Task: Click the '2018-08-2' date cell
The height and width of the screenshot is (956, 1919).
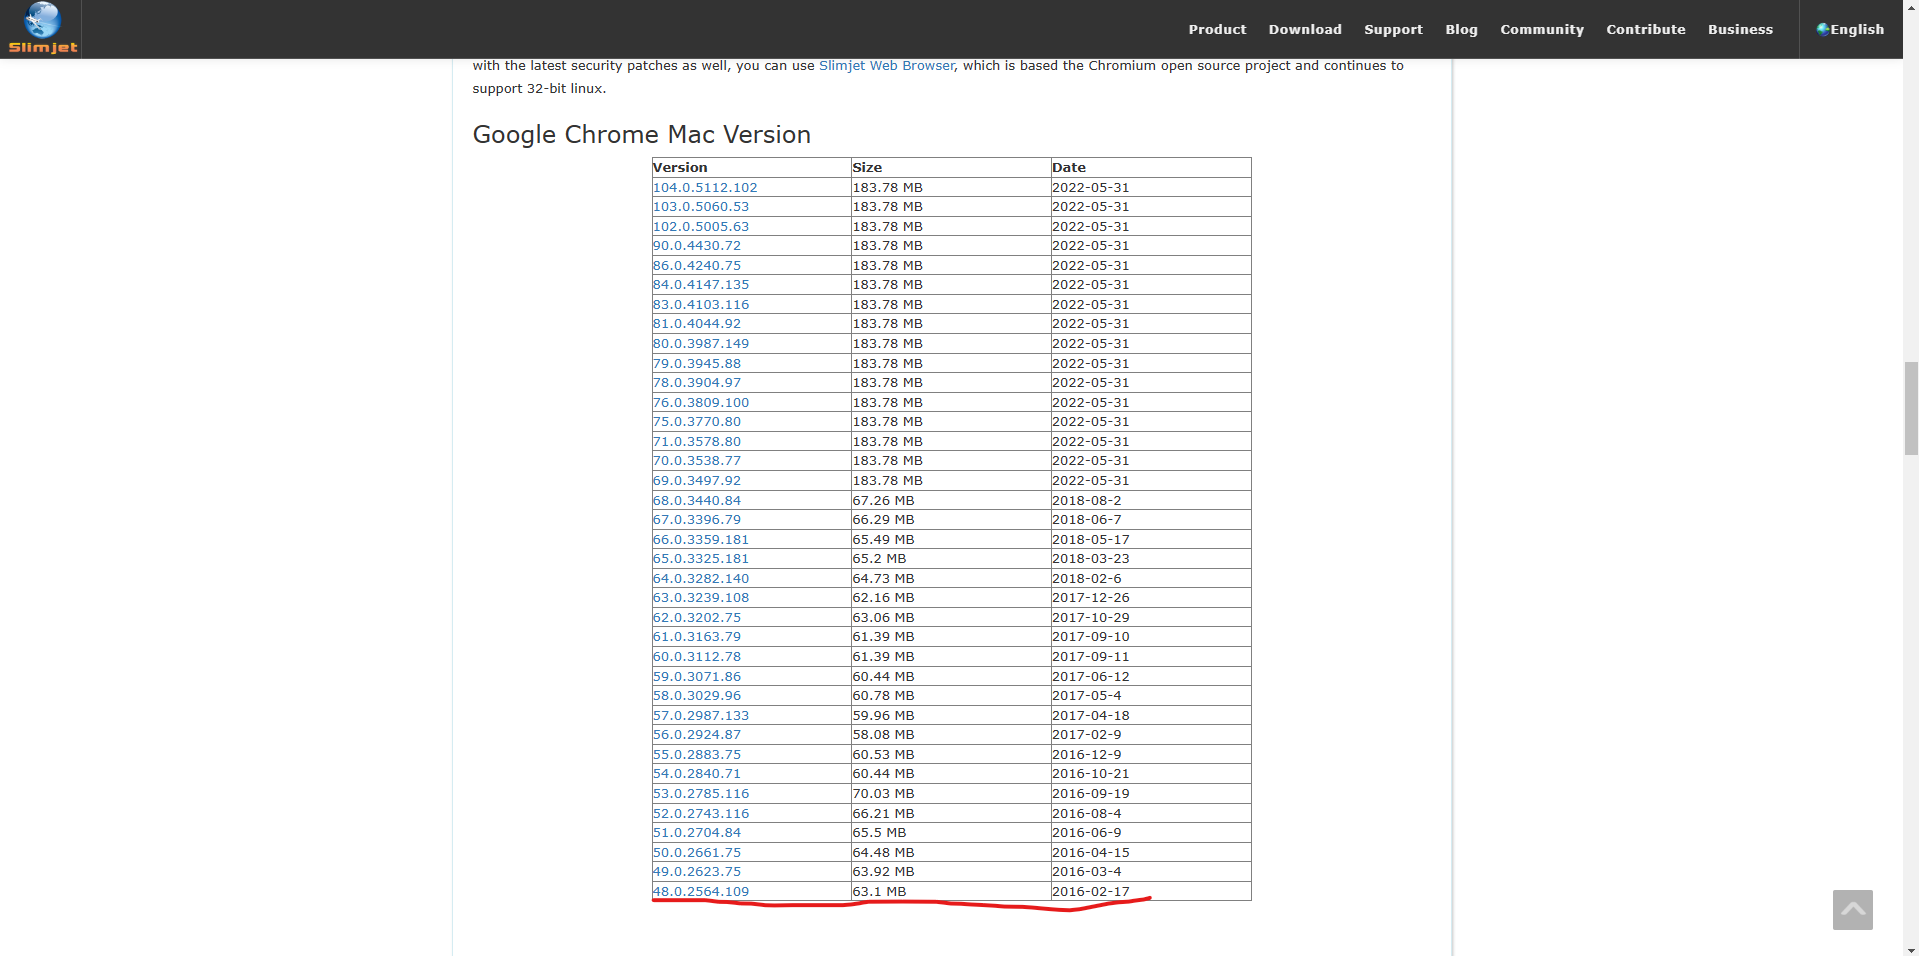Action: pyautogui.click(x=1150, y=501)
